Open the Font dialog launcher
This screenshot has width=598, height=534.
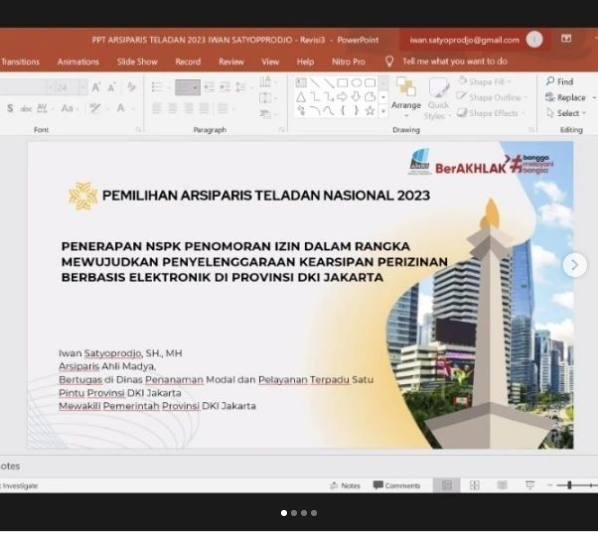pyautogui.click(x=138, y=130)
